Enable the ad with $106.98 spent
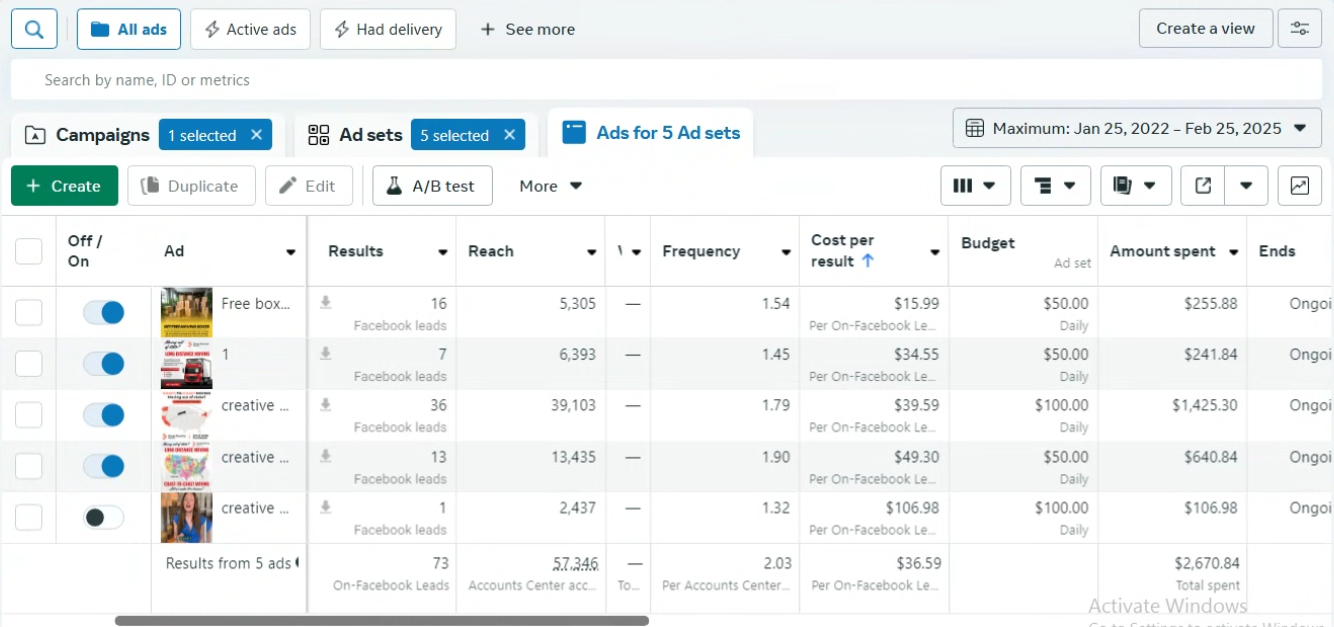This screenshot has height=627, width=1334. (104, 517)
